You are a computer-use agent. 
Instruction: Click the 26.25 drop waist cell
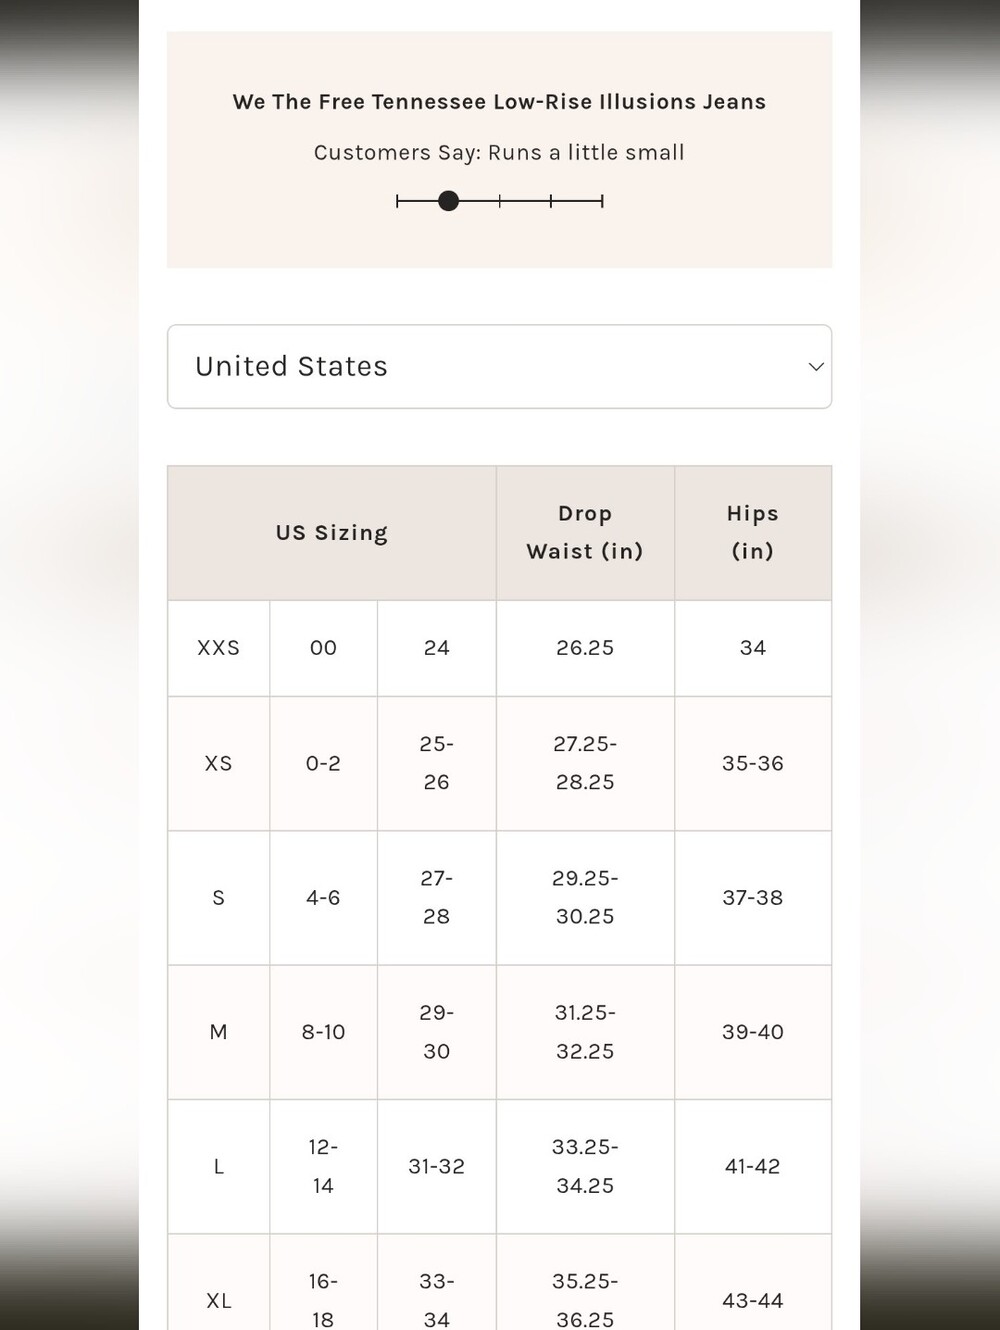[x=585, y=648]
